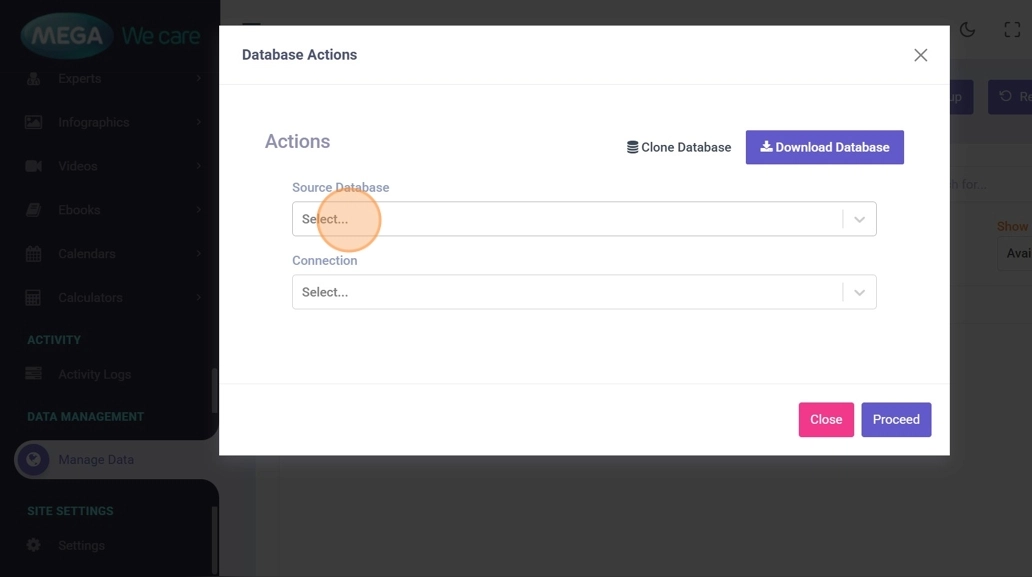Click the Download Database button

click(824, 147)
